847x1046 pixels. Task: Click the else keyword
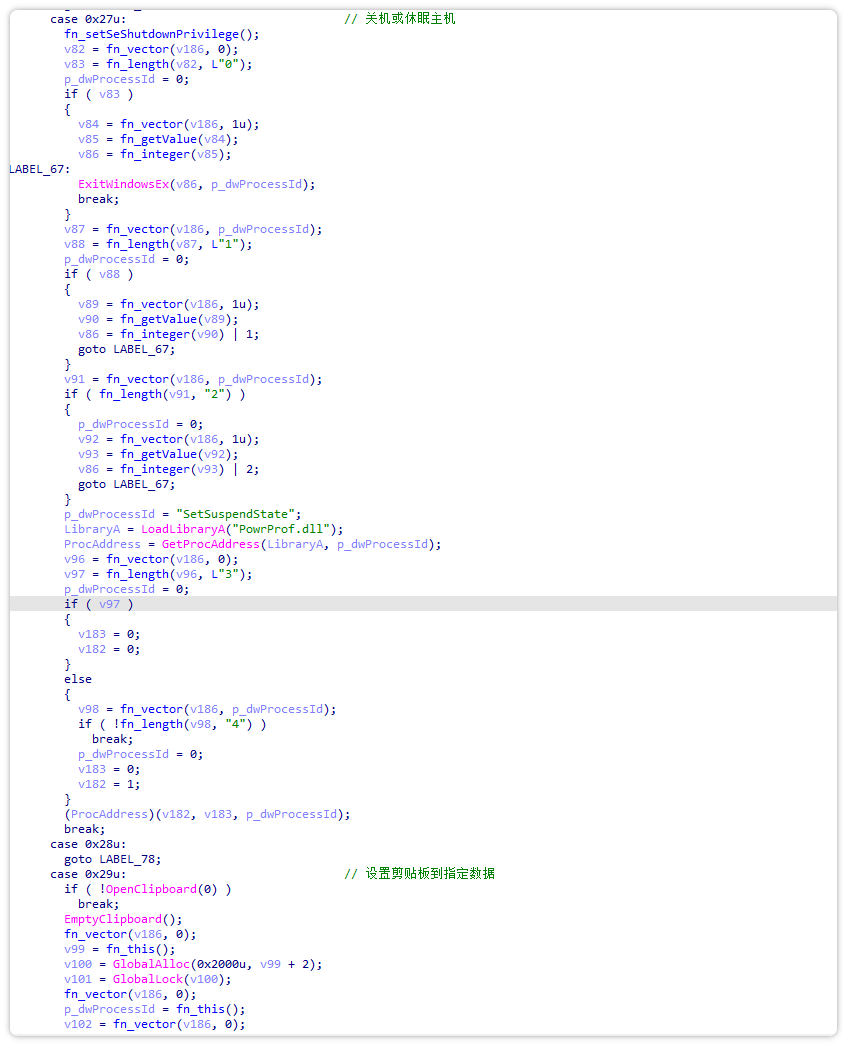(x=78, y=679)
